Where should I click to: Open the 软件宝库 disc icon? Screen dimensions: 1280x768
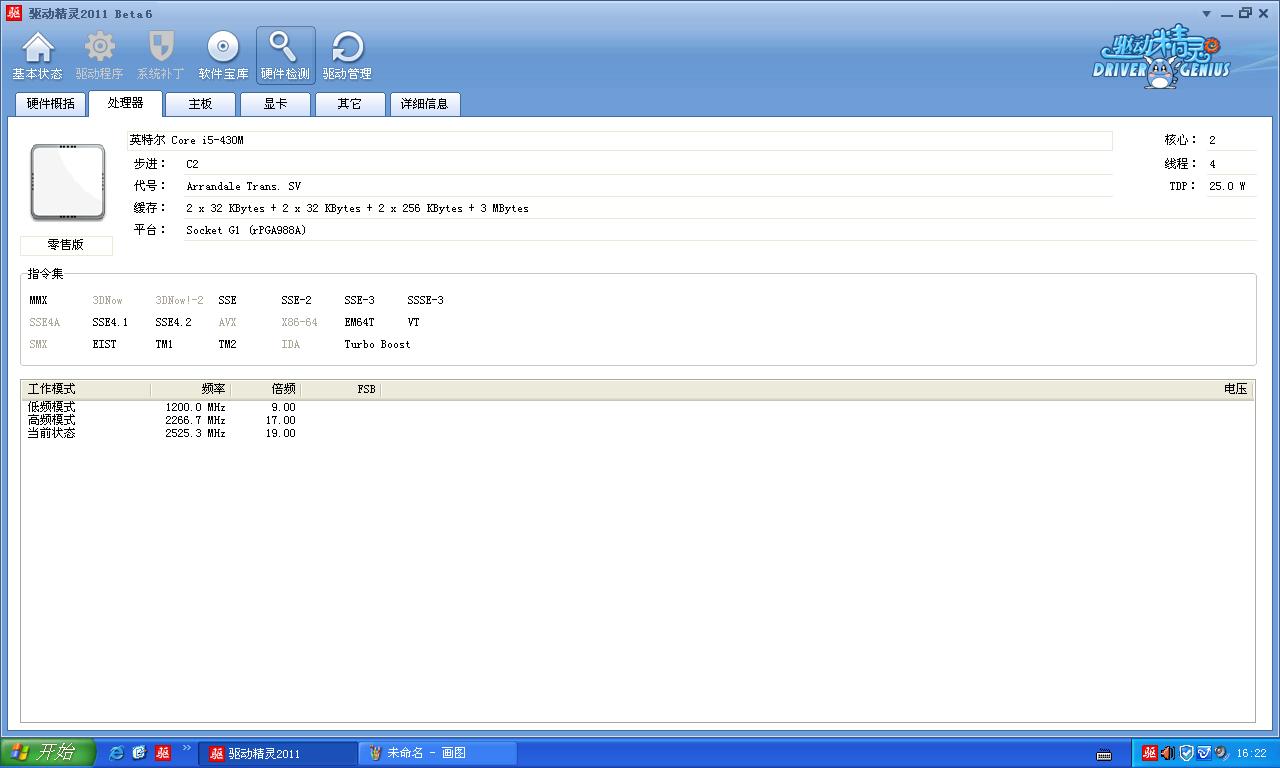(x=223, y=56)
